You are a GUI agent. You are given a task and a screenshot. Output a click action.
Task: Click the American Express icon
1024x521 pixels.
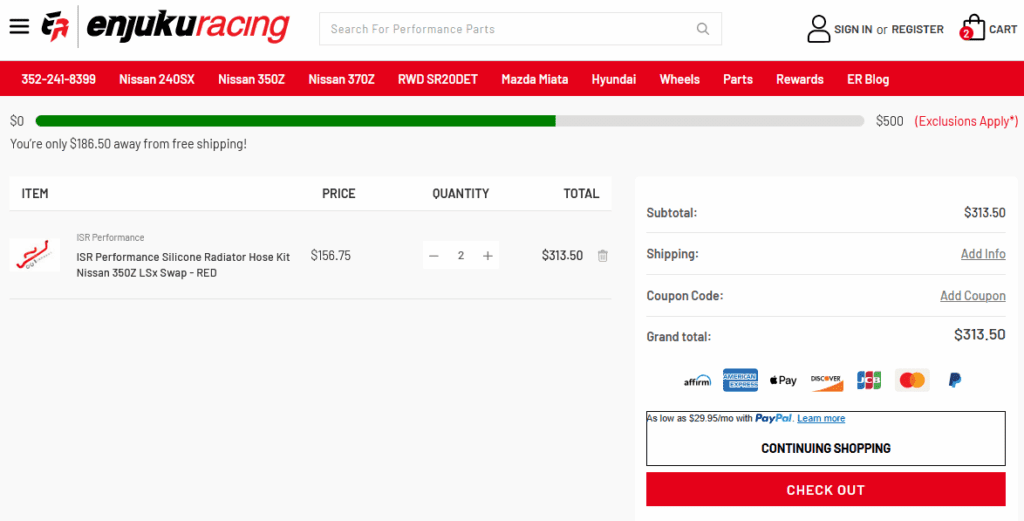(x=740, y=380)
